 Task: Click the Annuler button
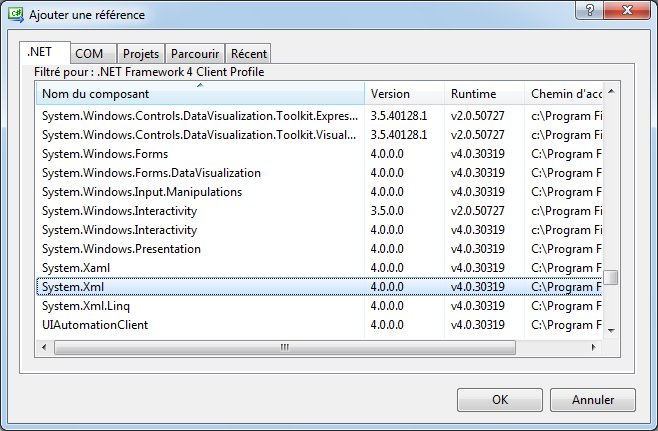tap(593, 400)
